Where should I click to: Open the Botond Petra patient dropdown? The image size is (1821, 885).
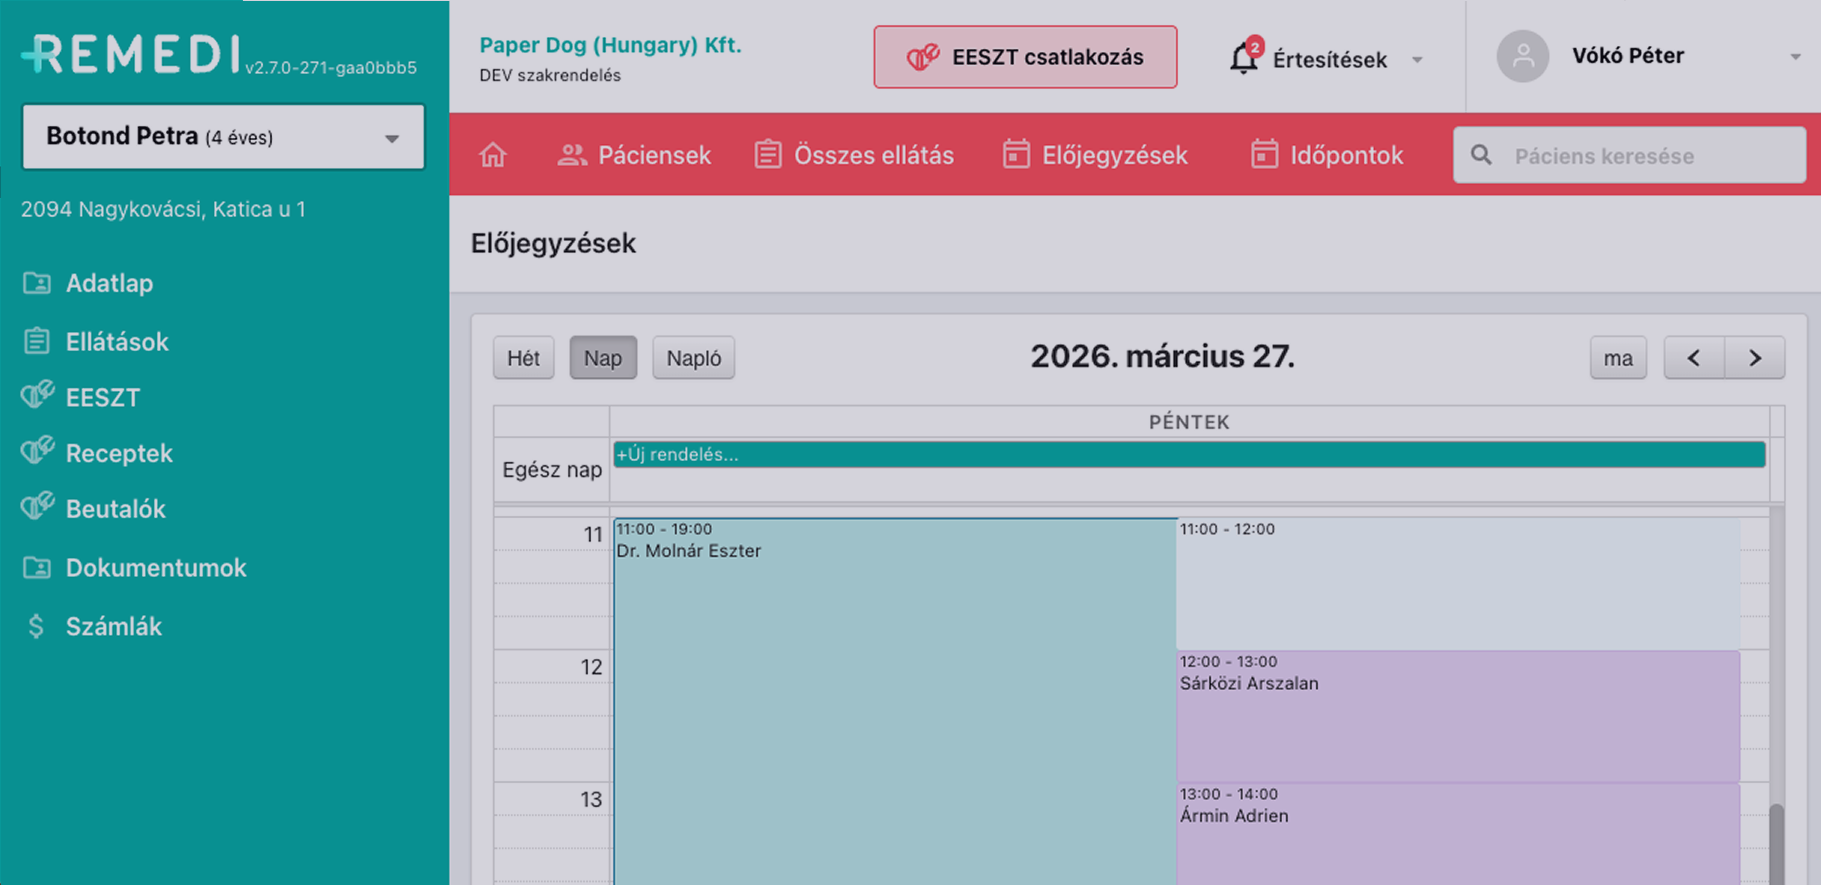pyautogui.click(x=223, y=137)
